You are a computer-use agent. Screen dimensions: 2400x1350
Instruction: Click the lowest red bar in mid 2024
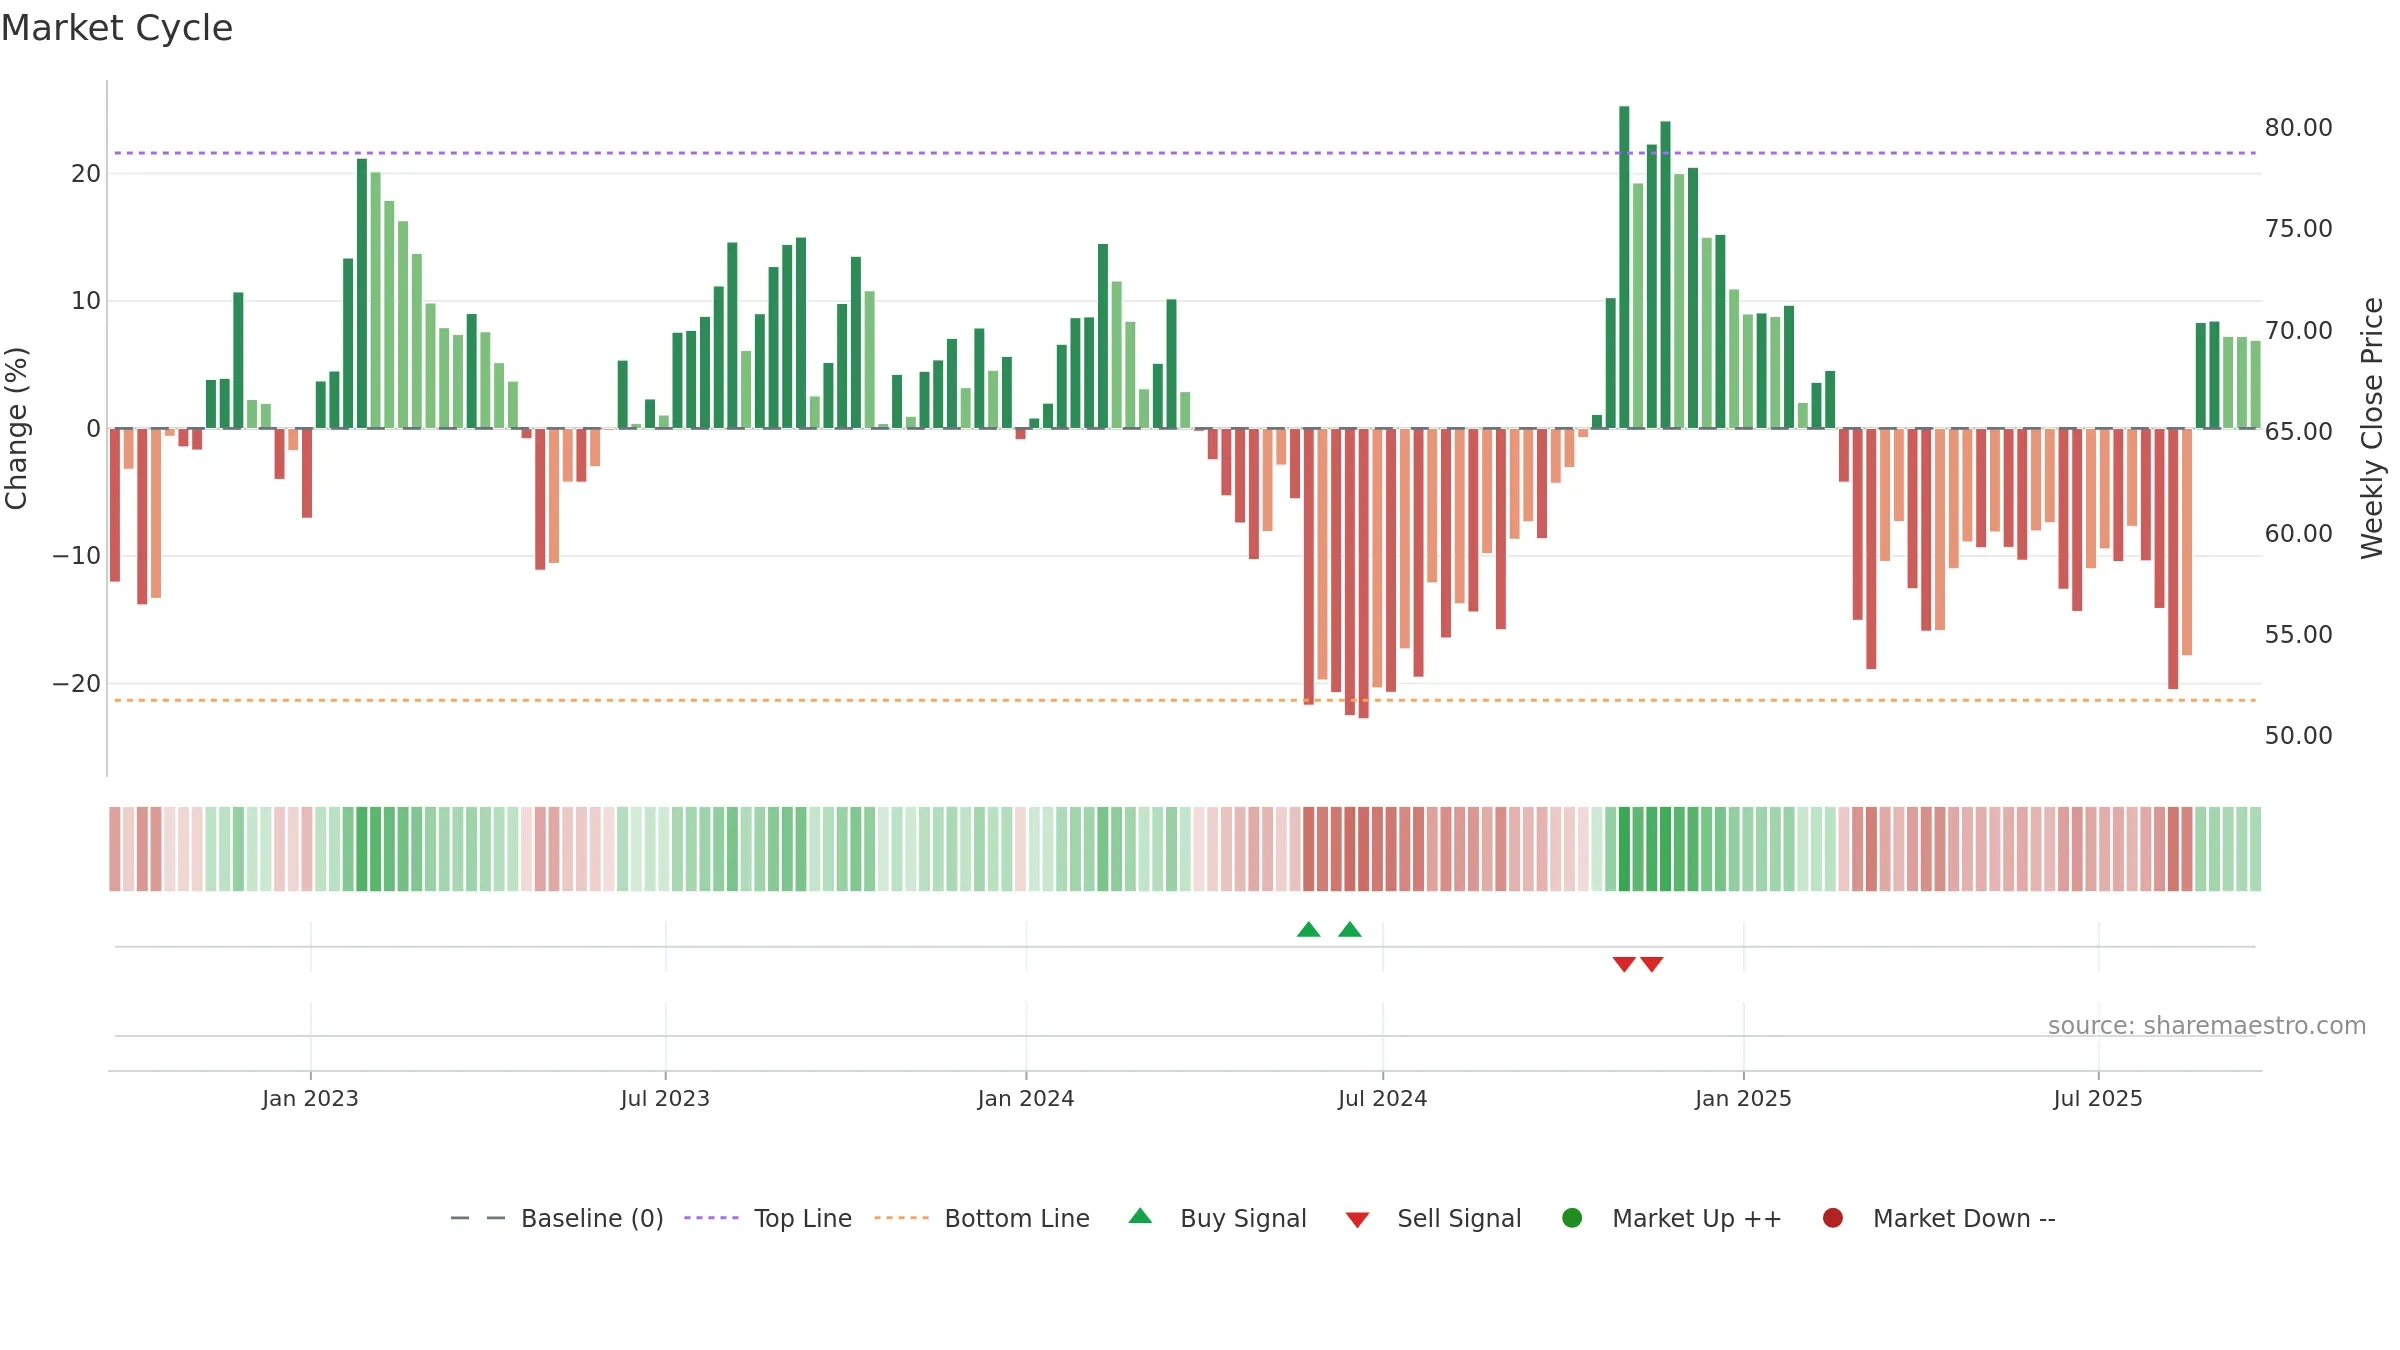pos(1363,573)
